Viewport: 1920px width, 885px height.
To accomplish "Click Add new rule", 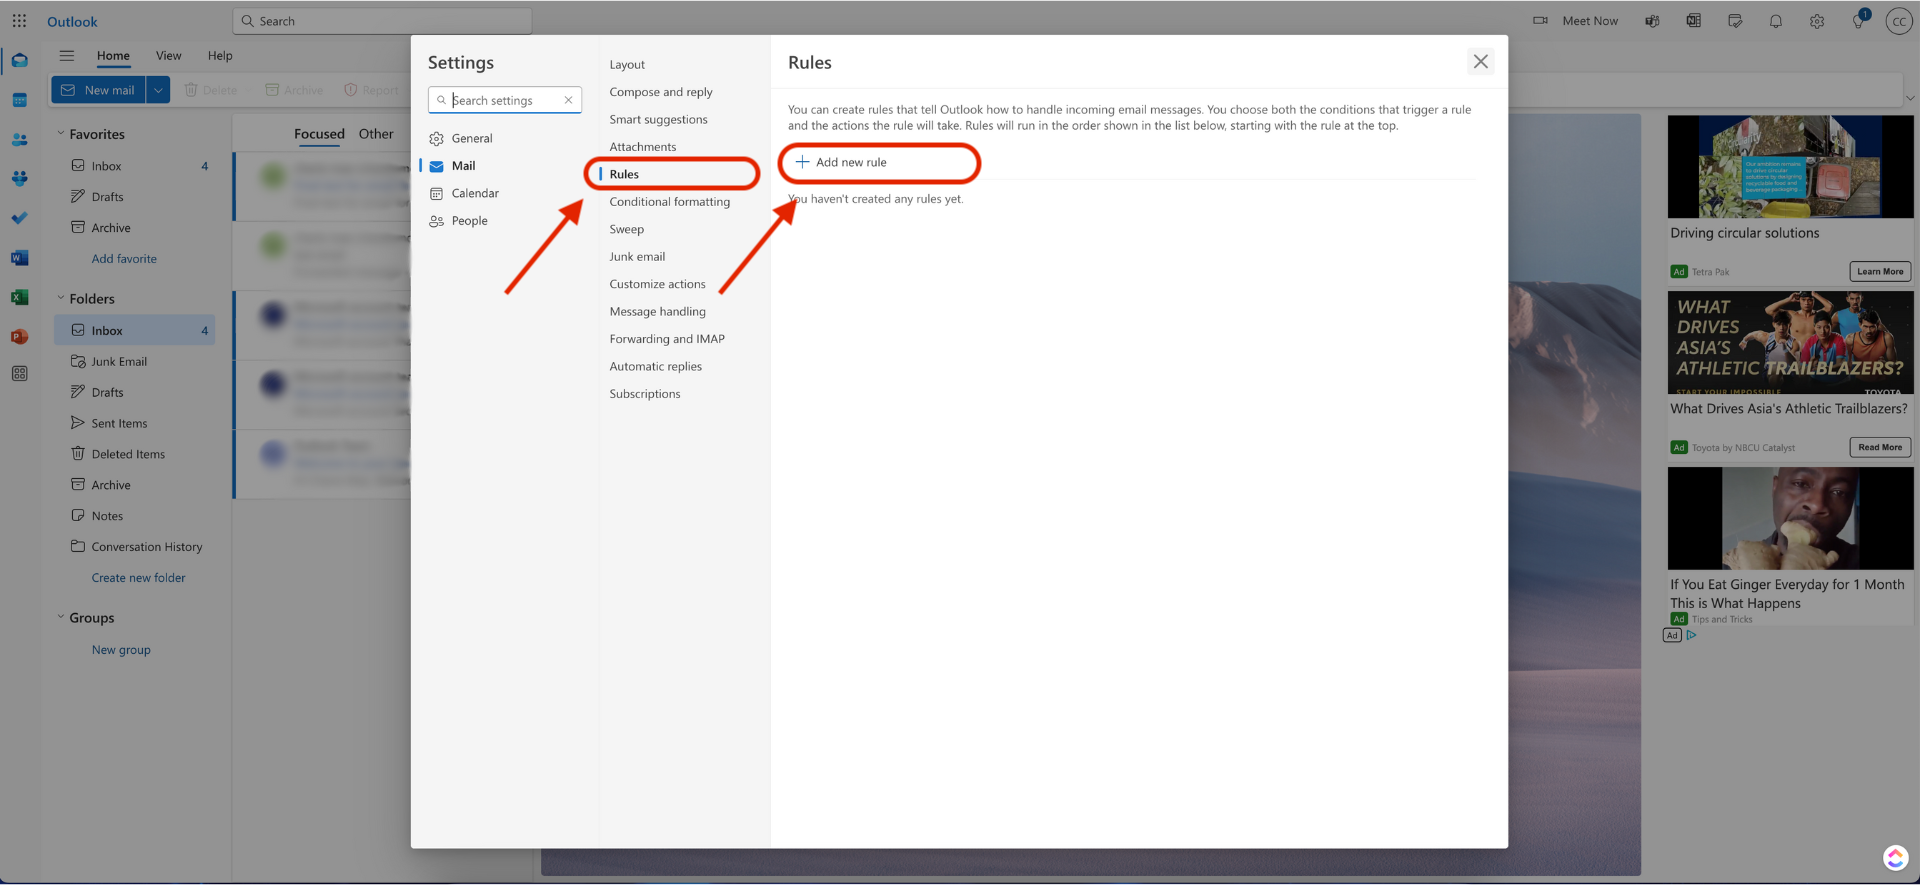I will tap(841, 162).
